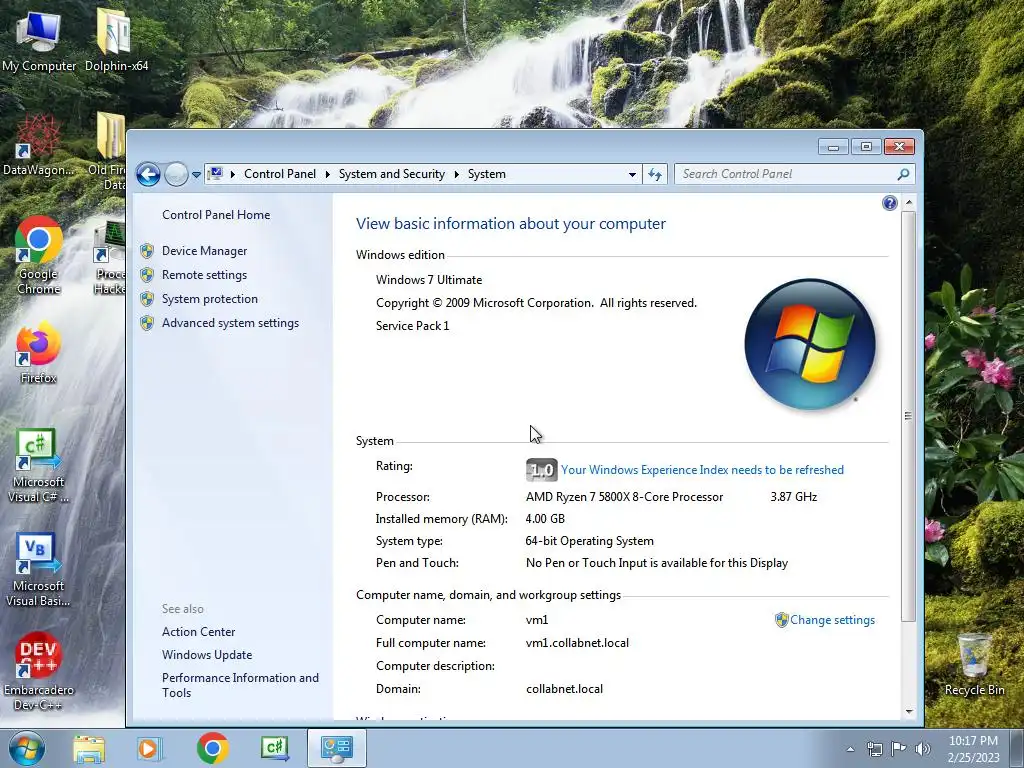Click the Windows logo image
This screenshot has height=768, width=1024.
click(x=810, y=345)
